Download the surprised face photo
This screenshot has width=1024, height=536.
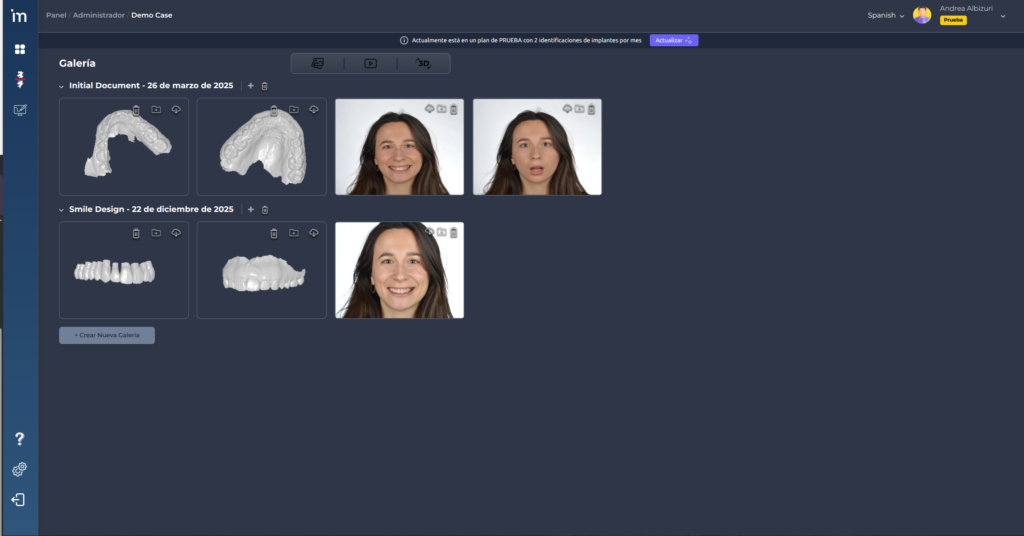pos(567,108)
